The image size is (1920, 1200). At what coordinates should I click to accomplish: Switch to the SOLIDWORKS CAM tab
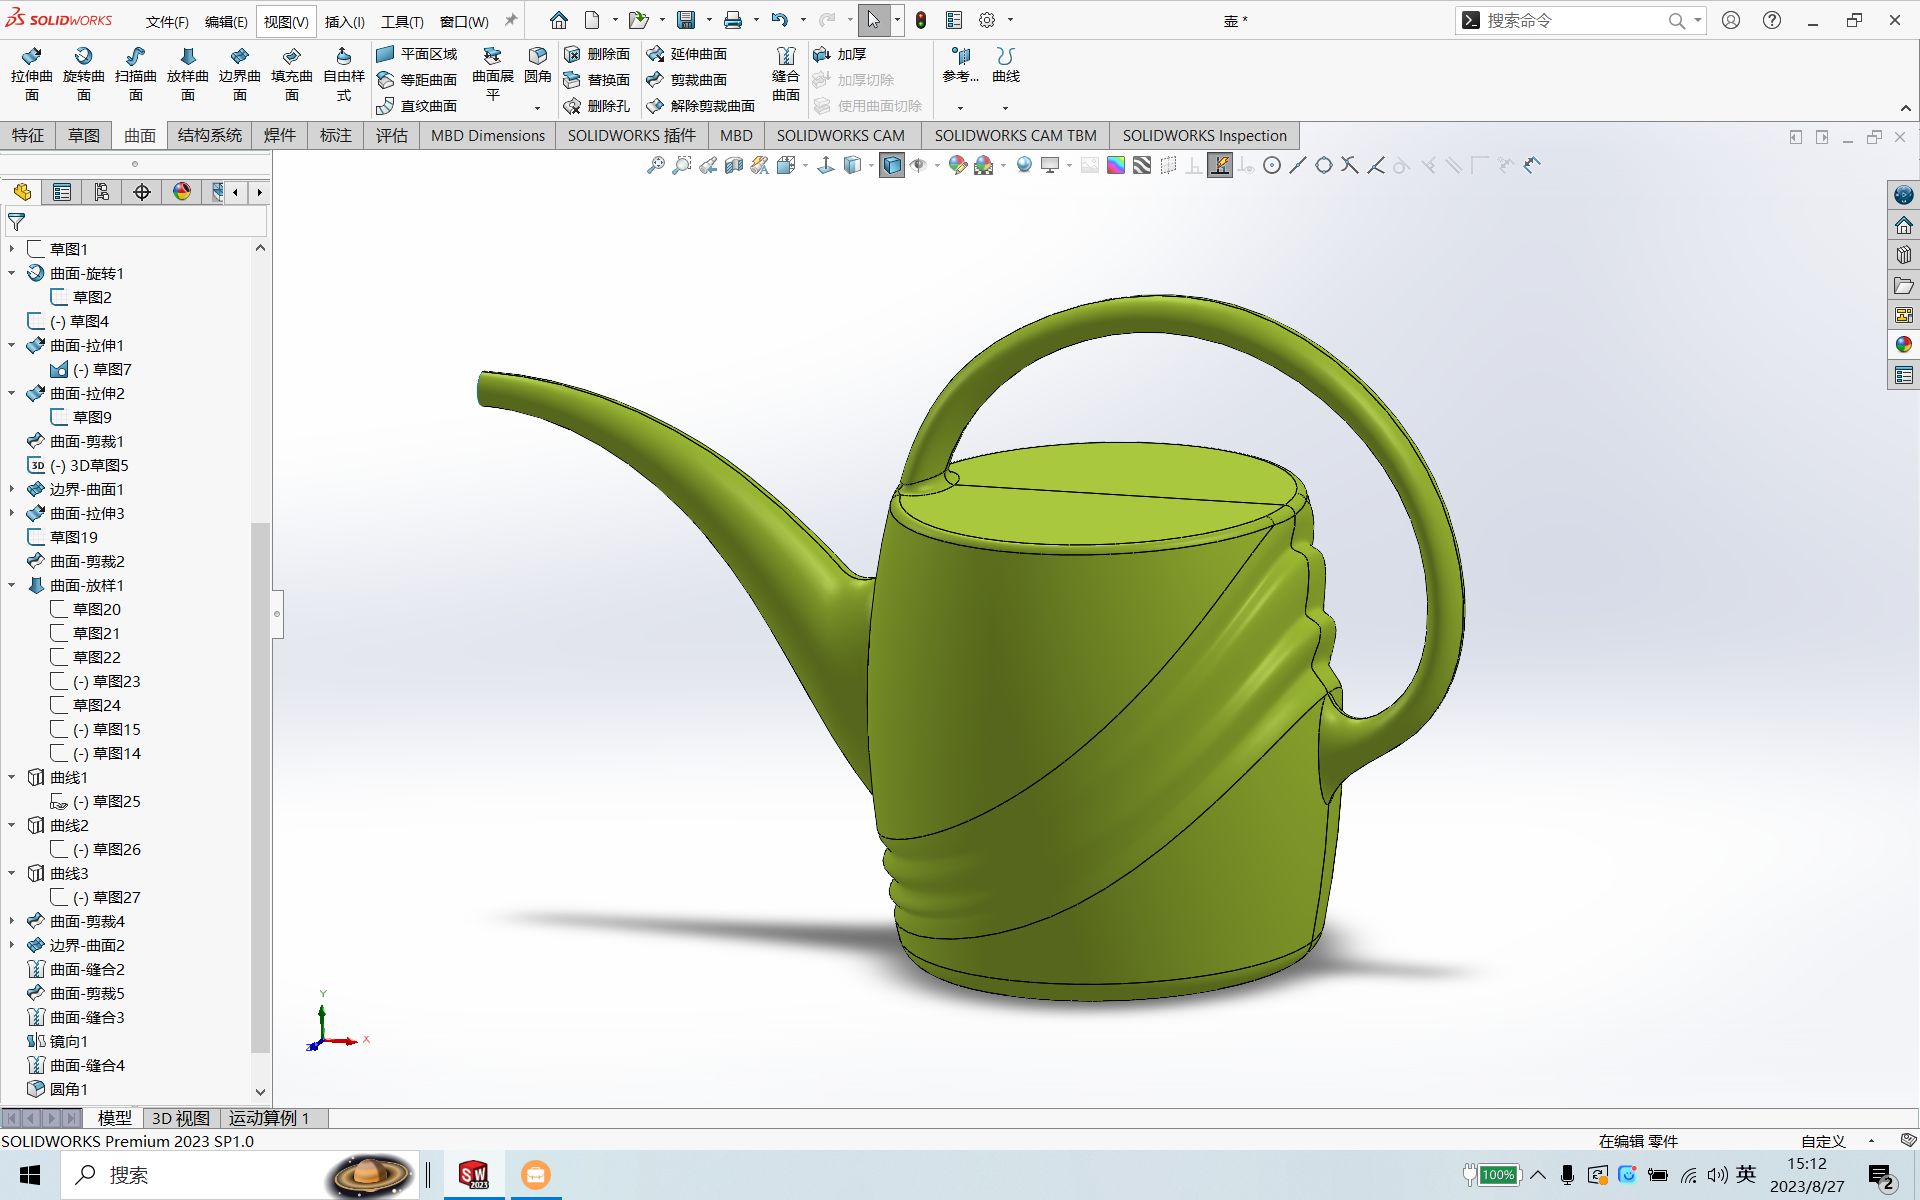pyautogui.click(x=840, y=136)
